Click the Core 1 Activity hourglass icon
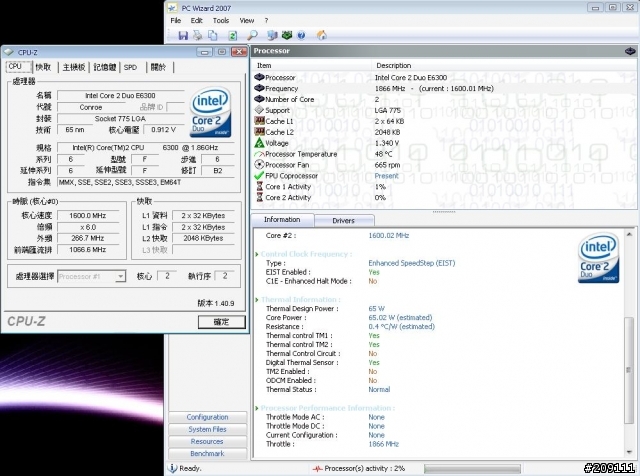The width and height of the screenshot is (640, 476). 260,187
